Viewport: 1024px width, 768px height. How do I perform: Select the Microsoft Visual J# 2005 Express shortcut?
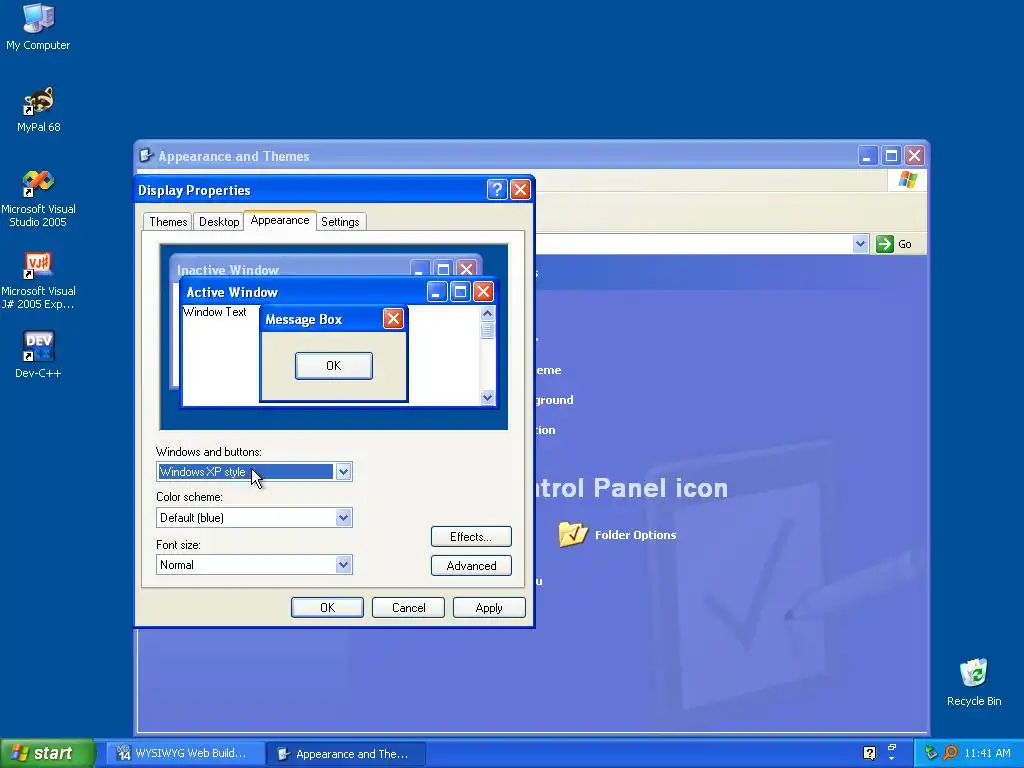(38, 281)
